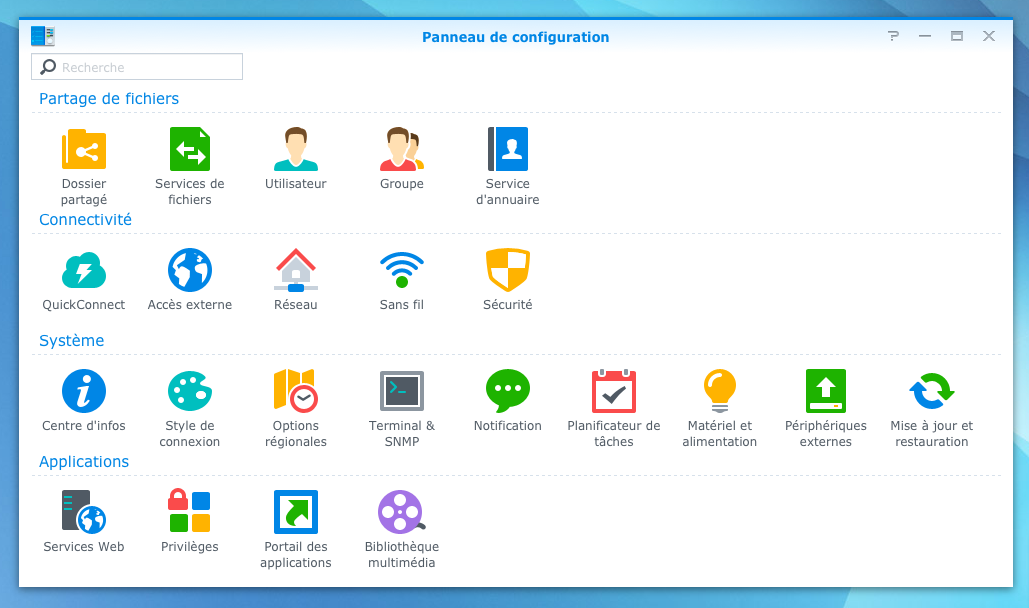Click the control panel logo icon
This screenshot has height=608, width=1029.
[x=43, y=36]
